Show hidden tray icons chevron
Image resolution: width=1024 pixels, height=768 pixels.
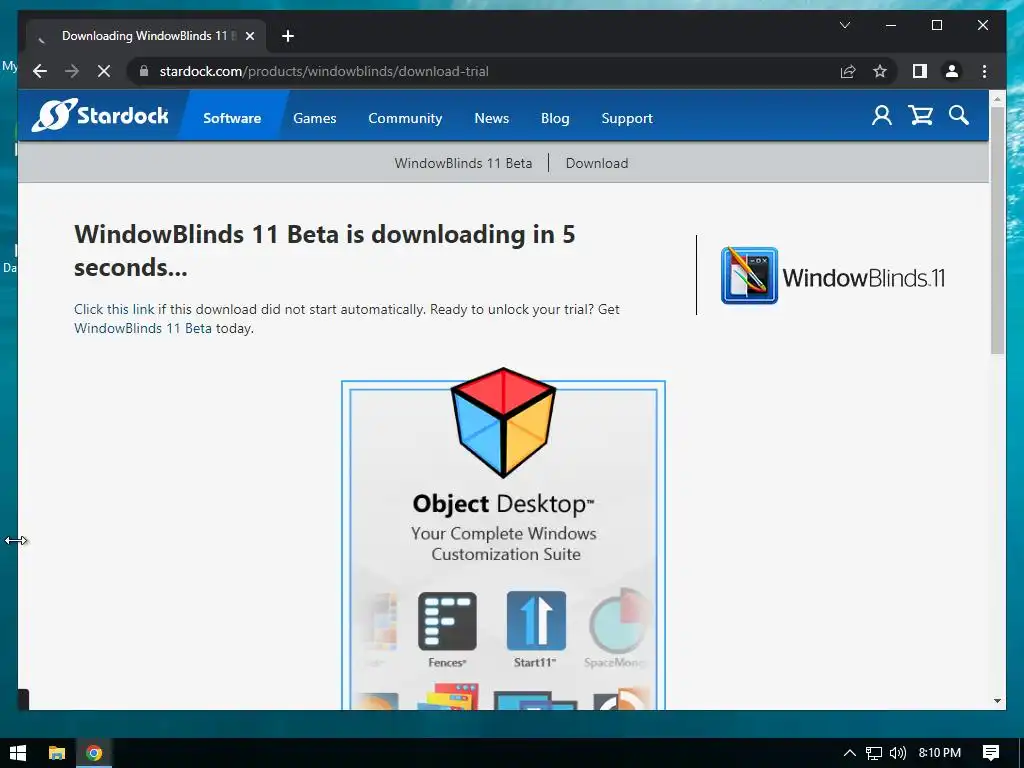pyautogui.click(x=850, y=753)
